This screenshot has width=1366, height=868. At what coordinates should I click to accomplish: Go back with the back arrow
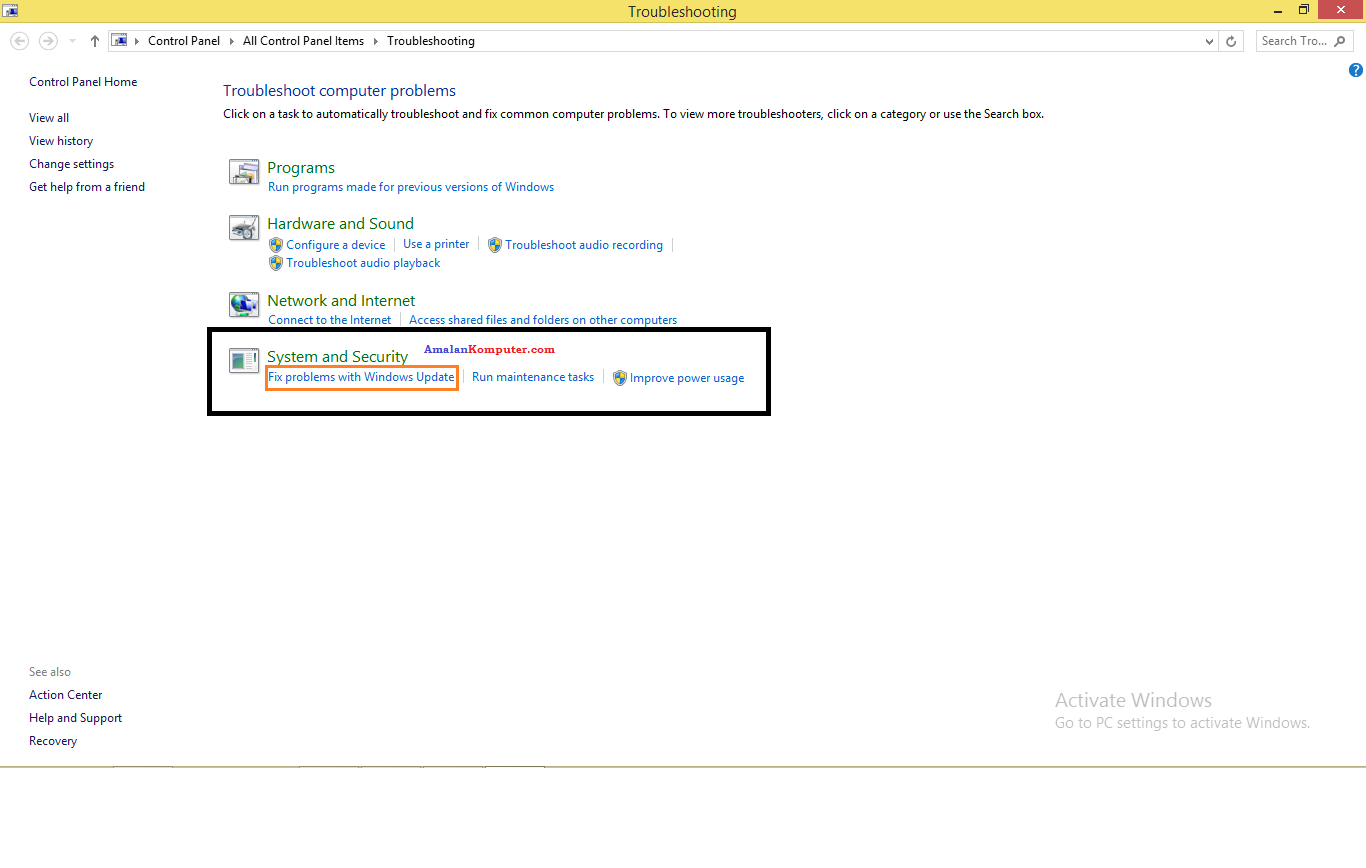pyautogui.click(x=19, y=40)
